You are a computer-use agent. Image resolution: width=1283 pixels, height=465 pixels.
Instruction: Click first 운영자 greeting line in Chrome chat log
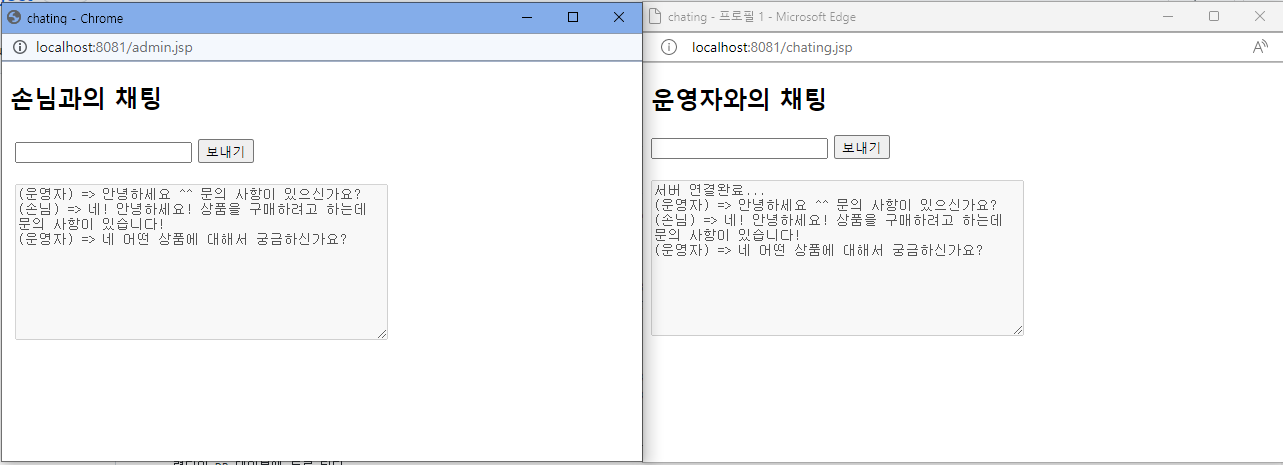pos(190,194)
